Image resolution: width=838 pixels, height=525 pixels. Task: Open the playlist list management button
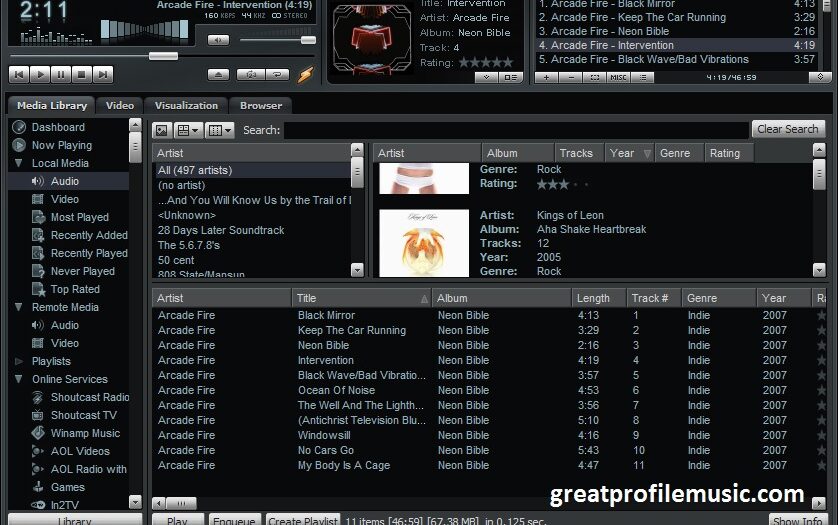643,78
